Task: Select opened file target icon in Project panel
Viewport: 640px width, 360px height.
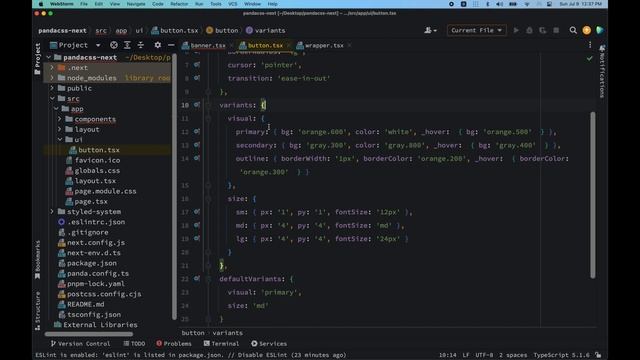Action: 114,45
